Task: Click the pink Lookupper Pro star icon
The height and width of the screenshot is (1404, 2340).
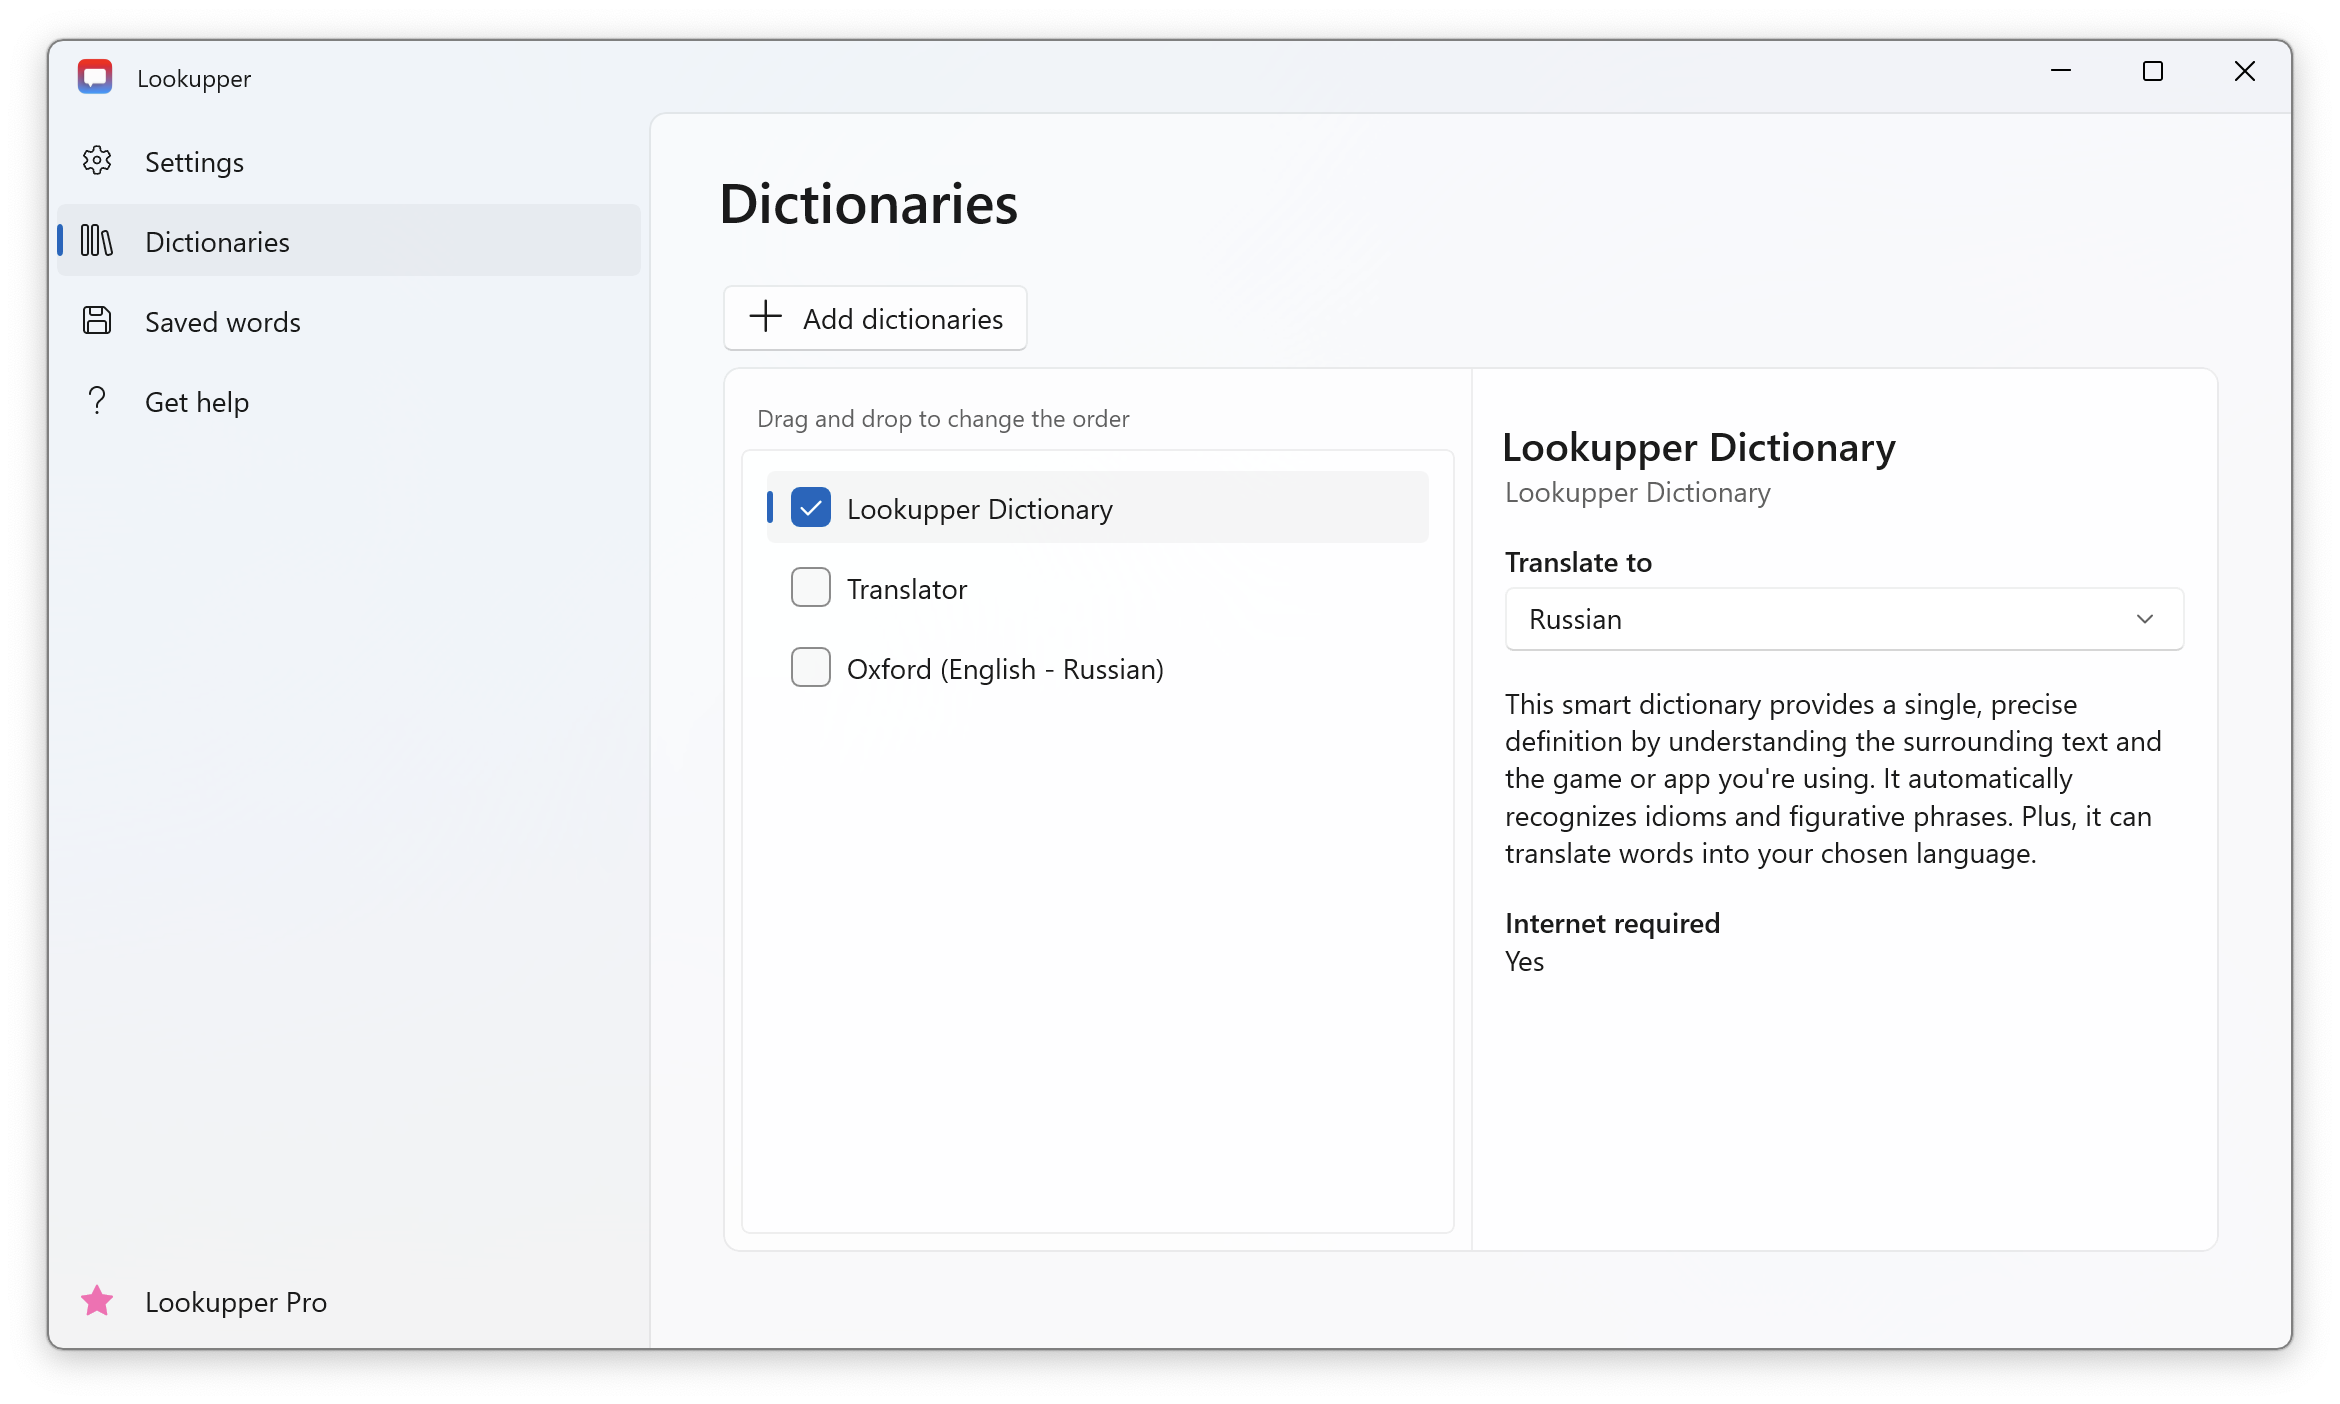Action: pyautogui.click(x=97, y=1301)
